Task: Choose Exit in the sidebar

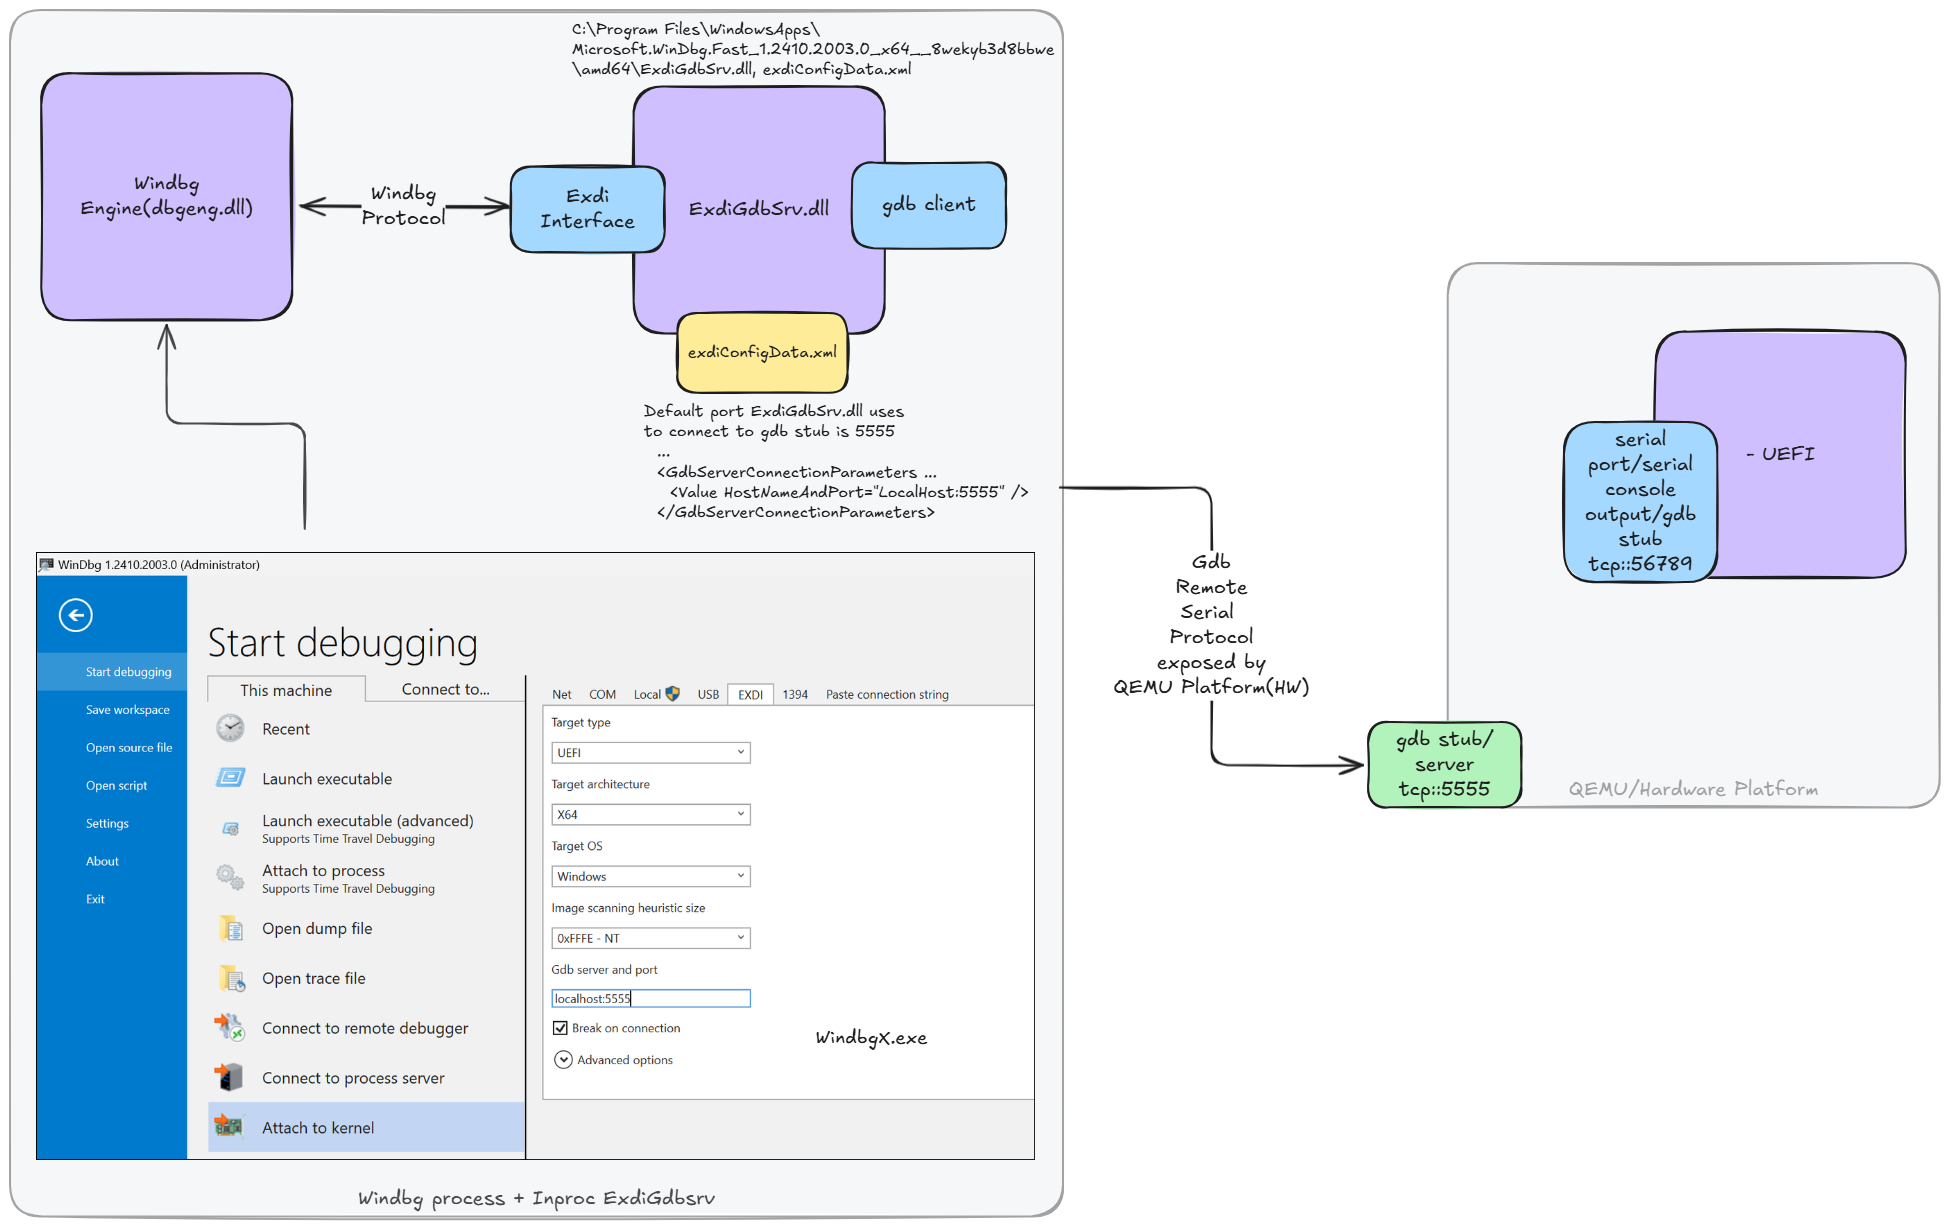Action: click(112, 899)
